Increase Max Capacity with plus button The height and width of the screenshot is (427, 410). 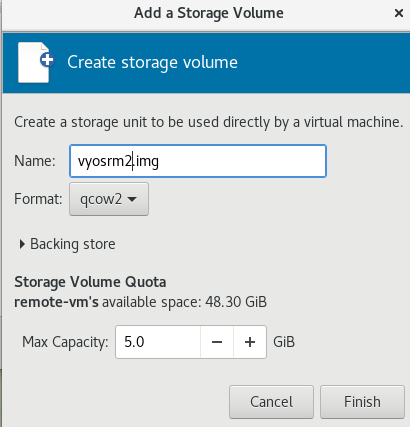(250, 342)
